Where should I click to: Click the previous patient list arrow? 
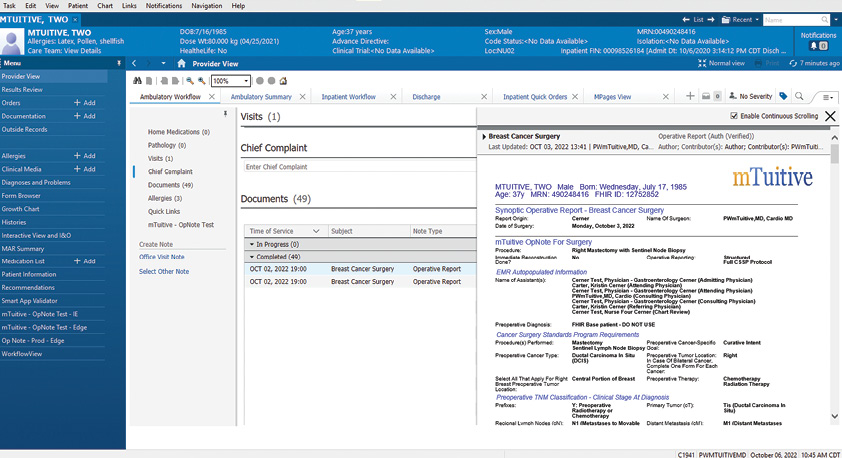click(x=686, y=20)
